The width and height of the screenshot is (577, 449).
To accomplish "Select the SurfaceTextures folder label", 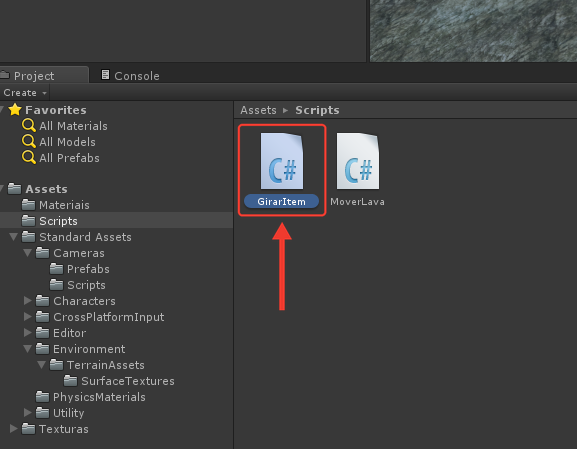I will [x=128, y=381].
